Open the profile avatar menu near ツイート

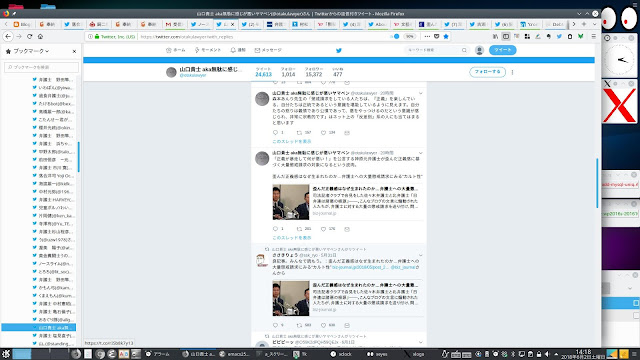point(479,50)
